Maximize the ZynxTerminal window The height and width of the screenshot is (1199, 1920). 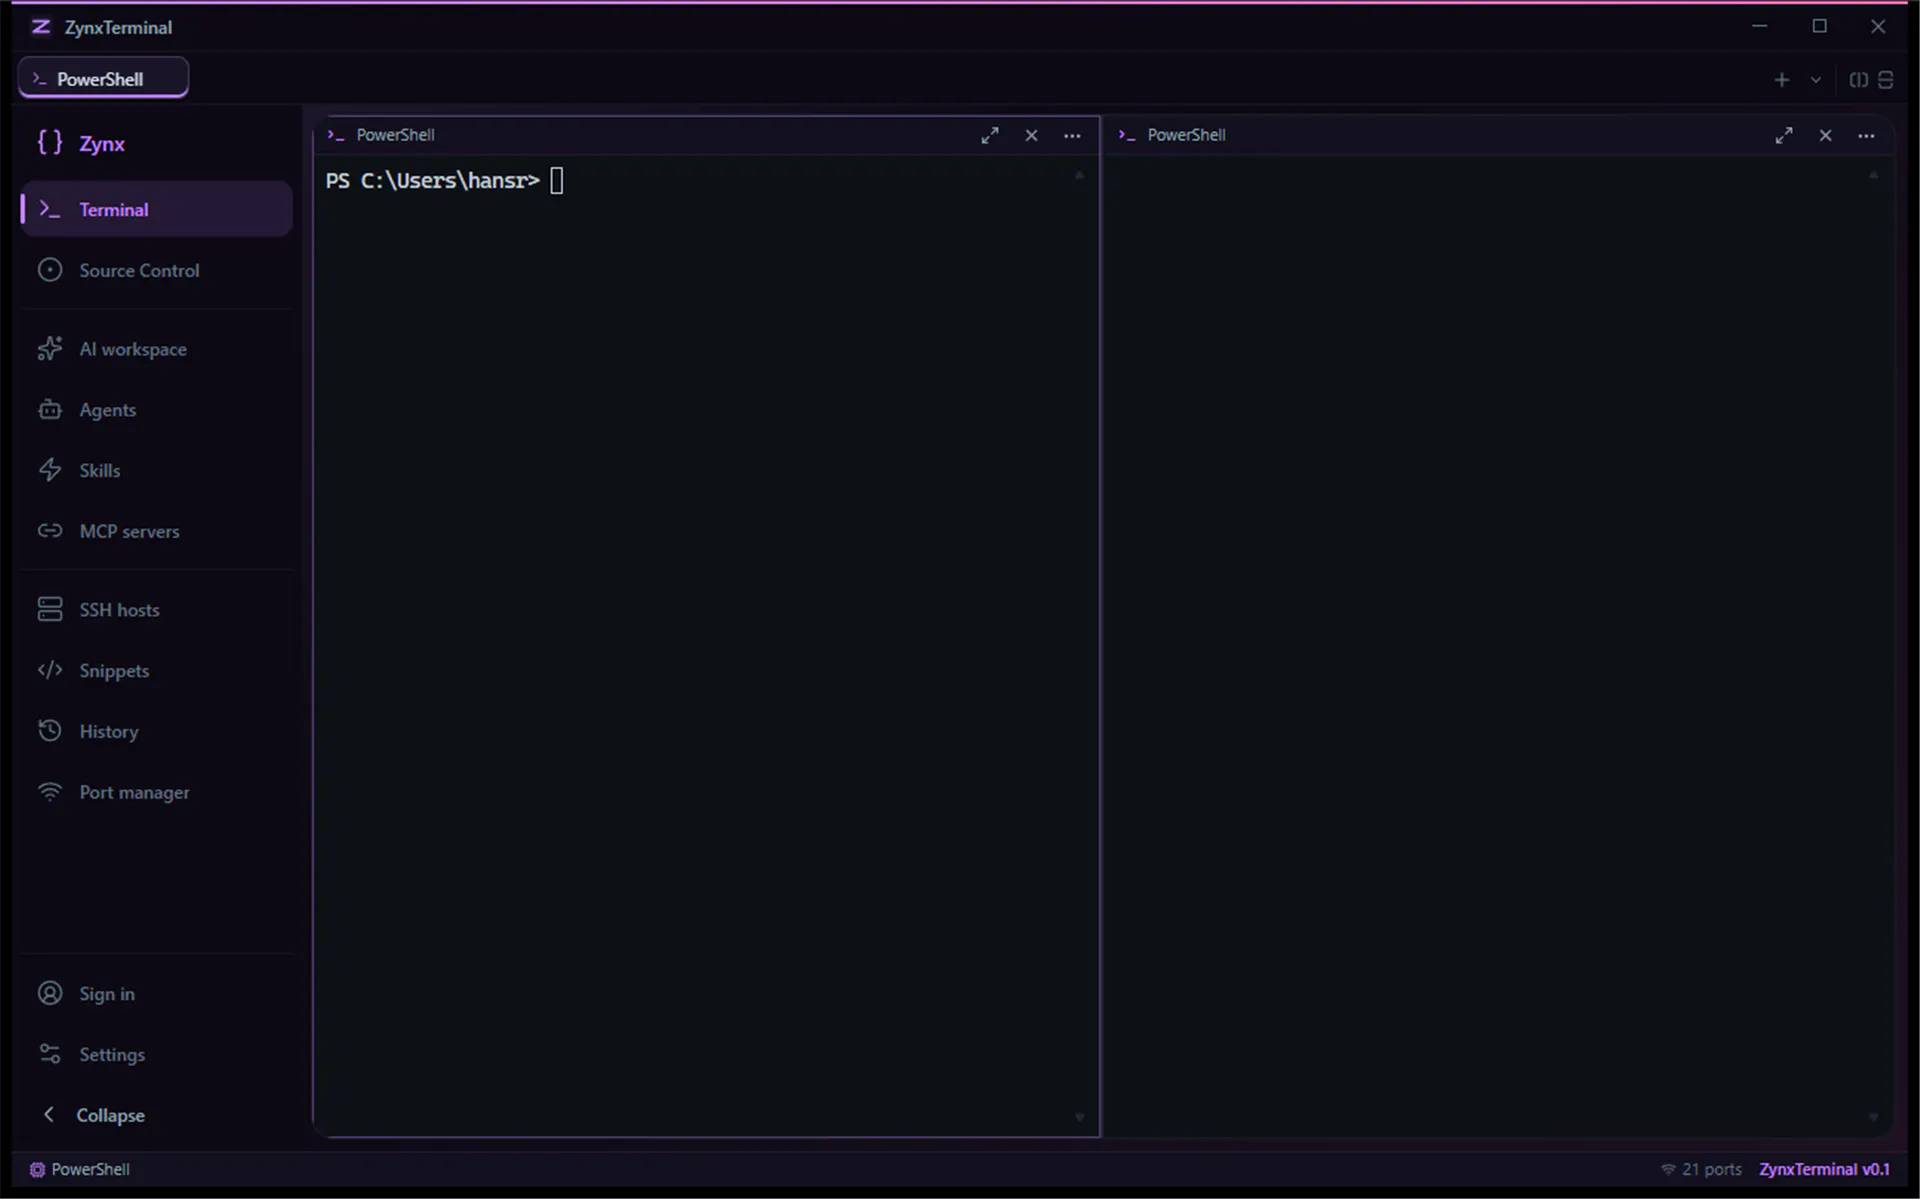tap(1819, 27)
